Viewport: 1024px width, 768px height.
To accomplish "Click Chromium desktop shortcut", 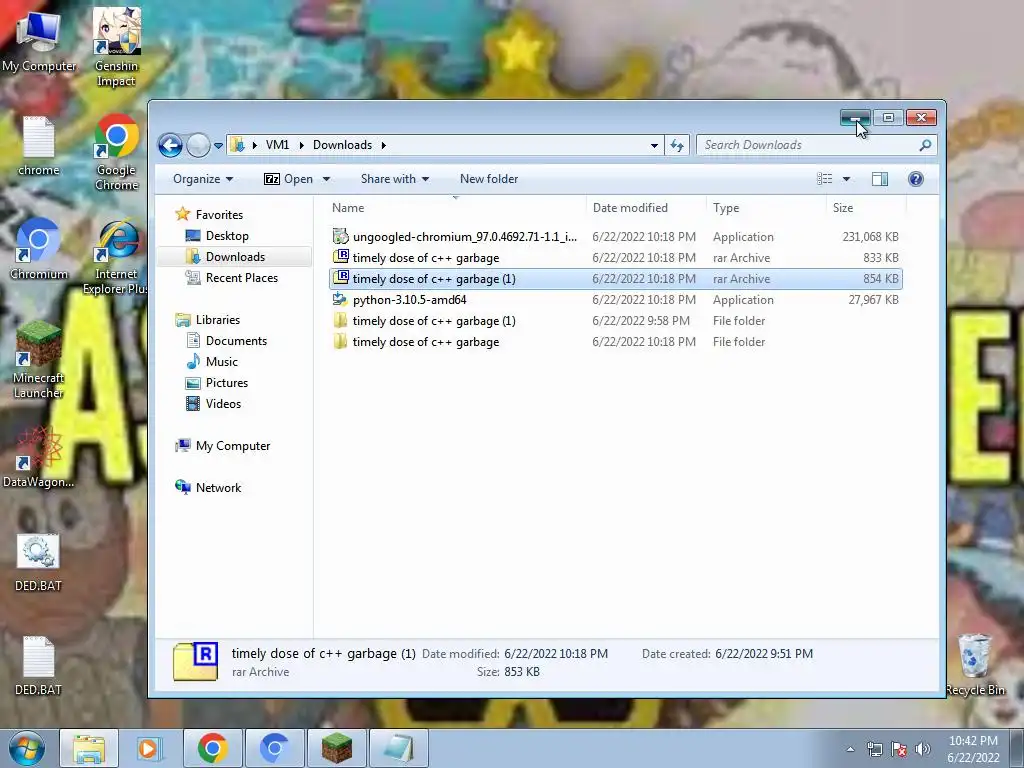I will tap(39, 249).
